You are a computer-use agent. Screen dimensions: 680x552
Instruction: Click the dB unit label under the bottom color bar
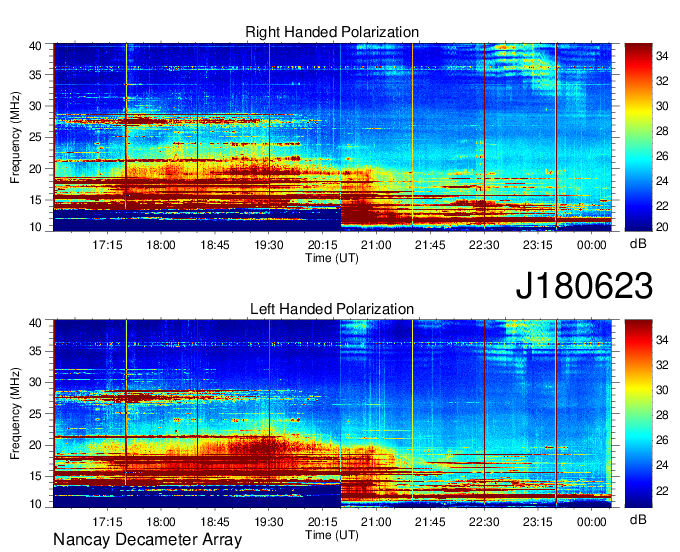point(638,519)
